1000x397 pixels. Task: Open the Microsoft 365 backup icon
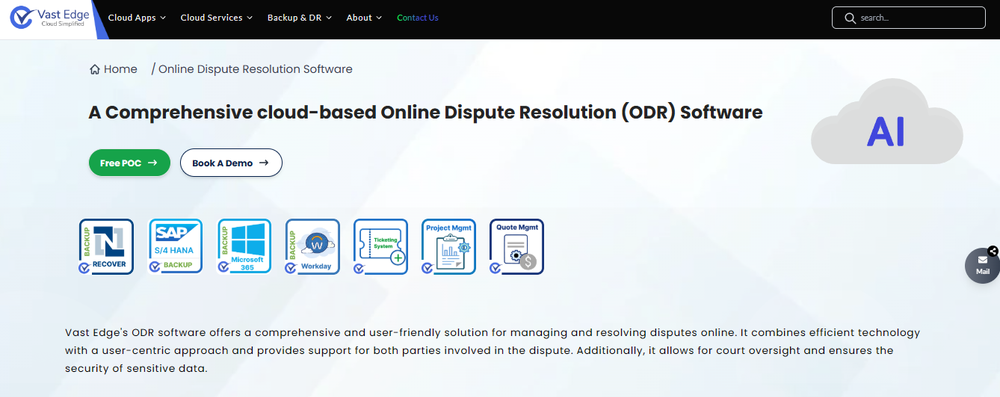point(244,247)
